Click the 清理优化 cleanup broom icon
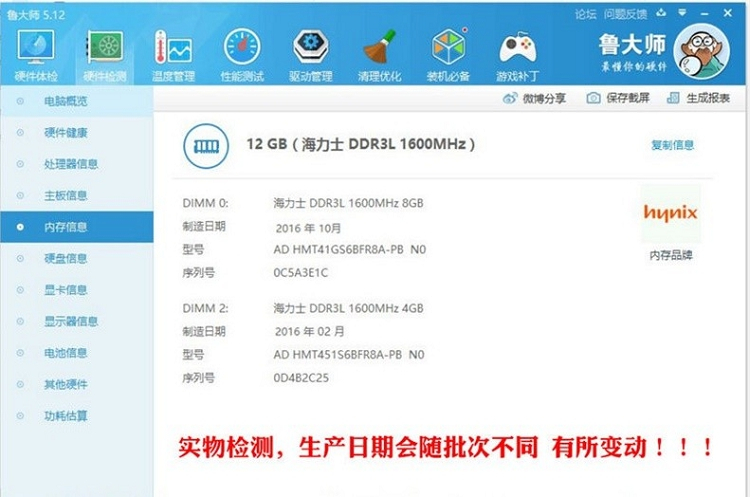The image size is (750, 497). coord(379,47)
